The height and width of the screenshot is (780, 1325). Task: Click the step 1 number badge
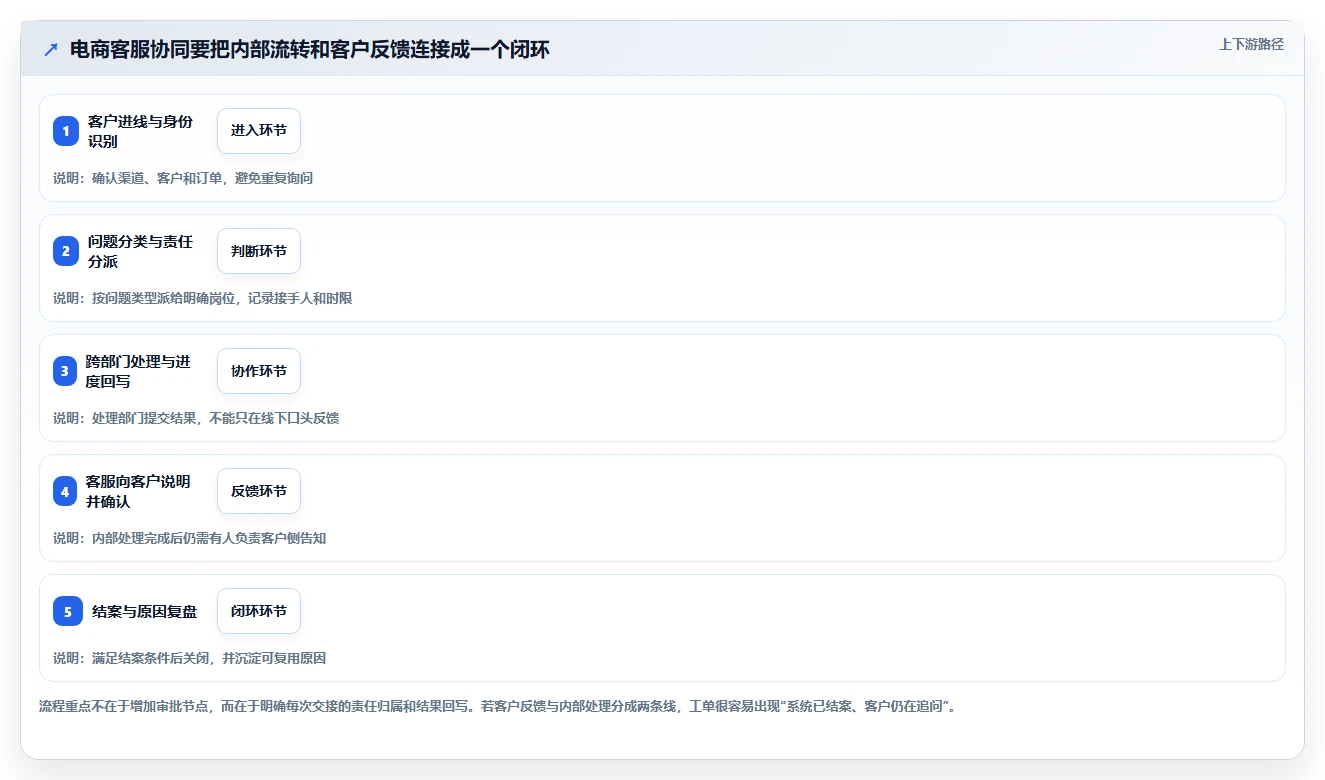click(x=66, y=131)
